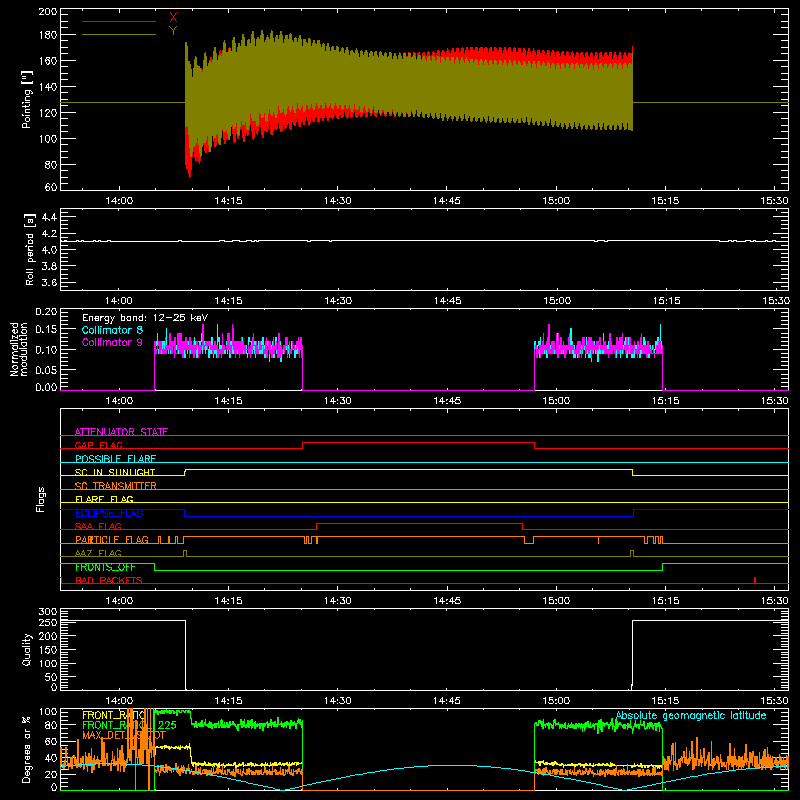The height and width of the screenshot is (800, 800).
Task: Click the 300 tick on the Quality axis
Action: 48,612
